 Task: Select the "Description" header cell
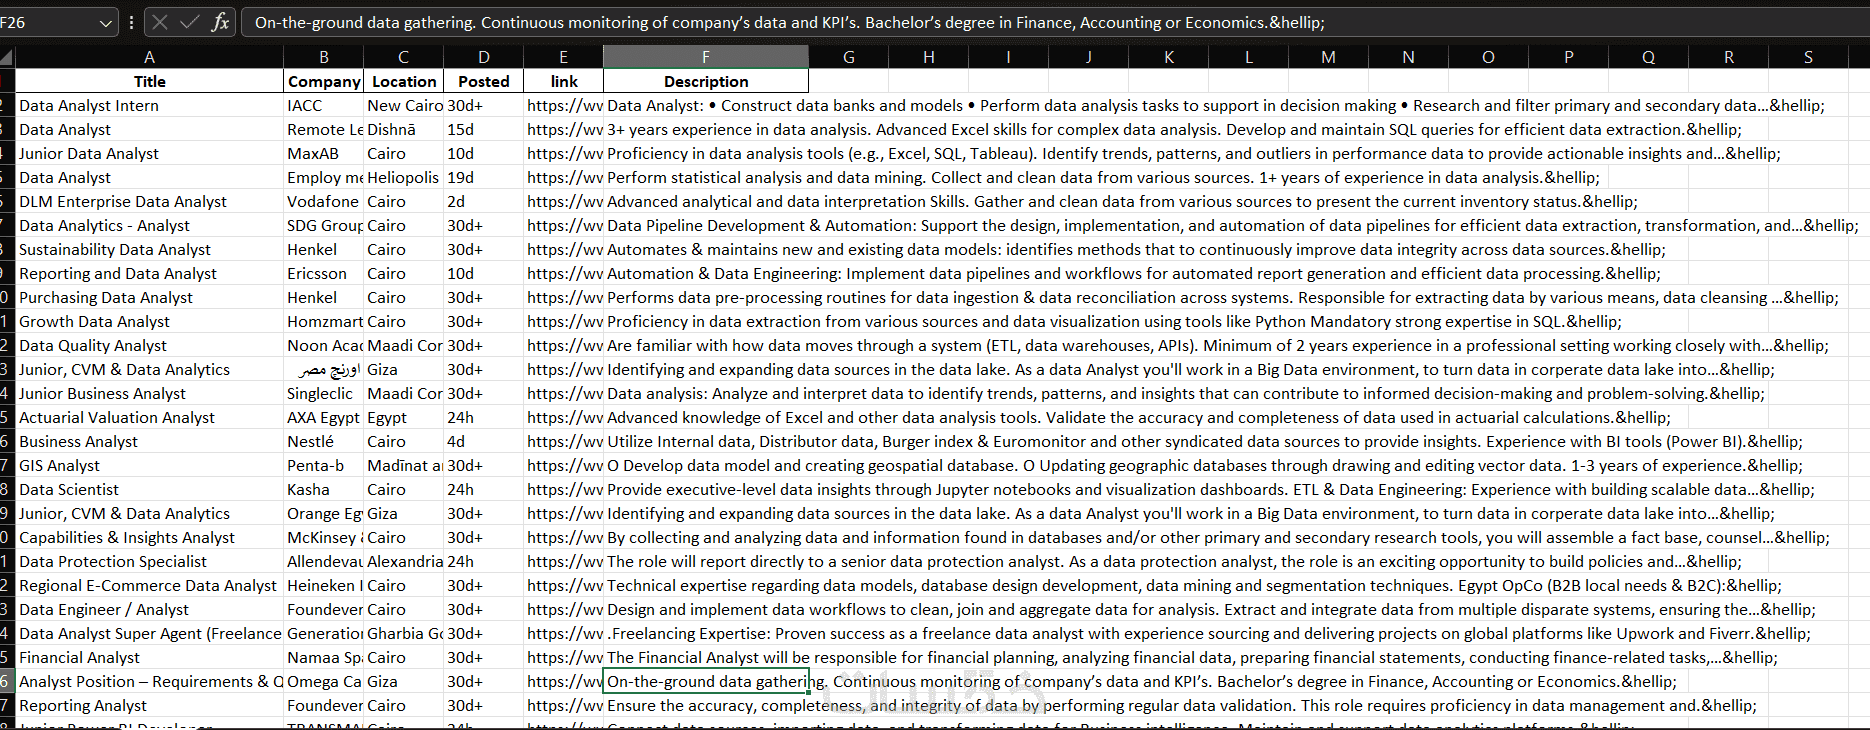[x=706, y=81]
